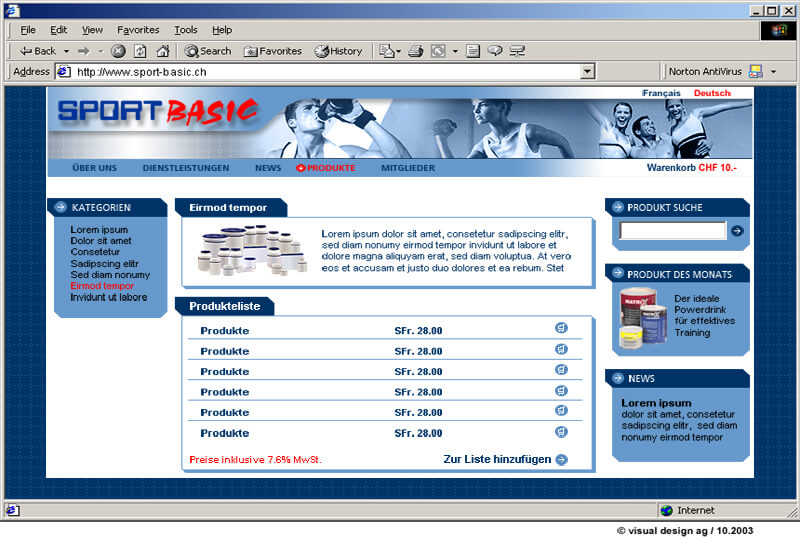The width and height of the screenshot is (800, 540).
Task: Click the Print icon in toolbar
Action: [416, 51]
